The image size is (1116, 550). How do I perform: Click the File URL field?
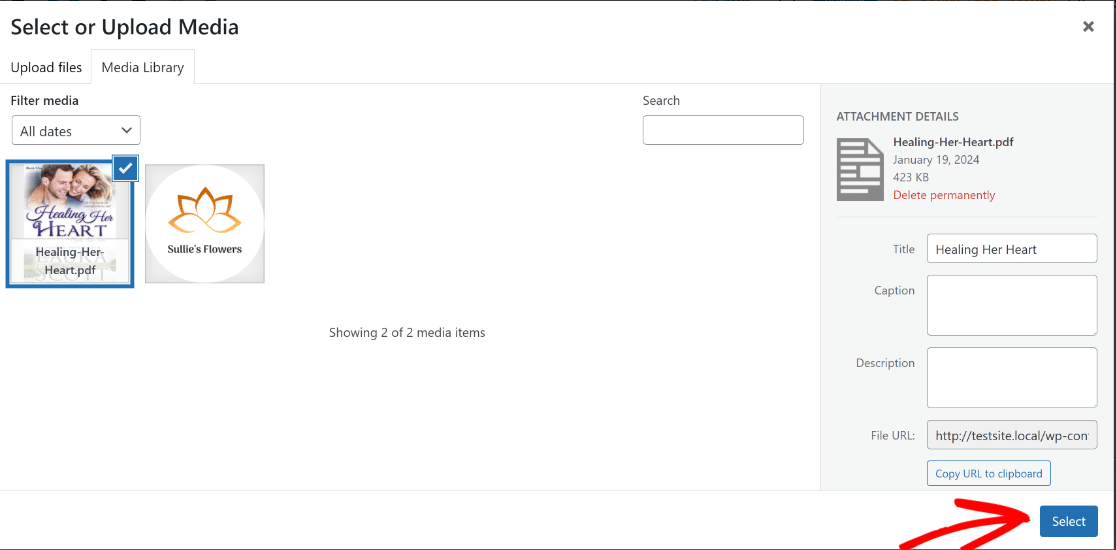coord(1011,435)
